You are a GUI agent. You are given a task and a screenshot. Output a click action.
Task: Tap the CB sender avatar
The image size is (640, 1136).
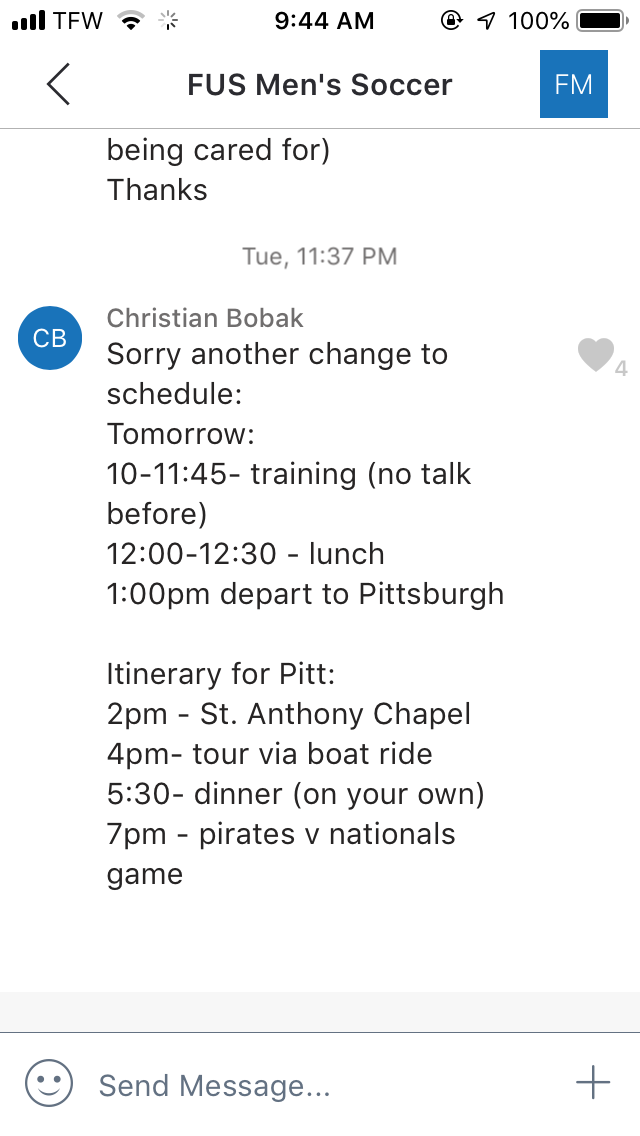click(50, 338)
